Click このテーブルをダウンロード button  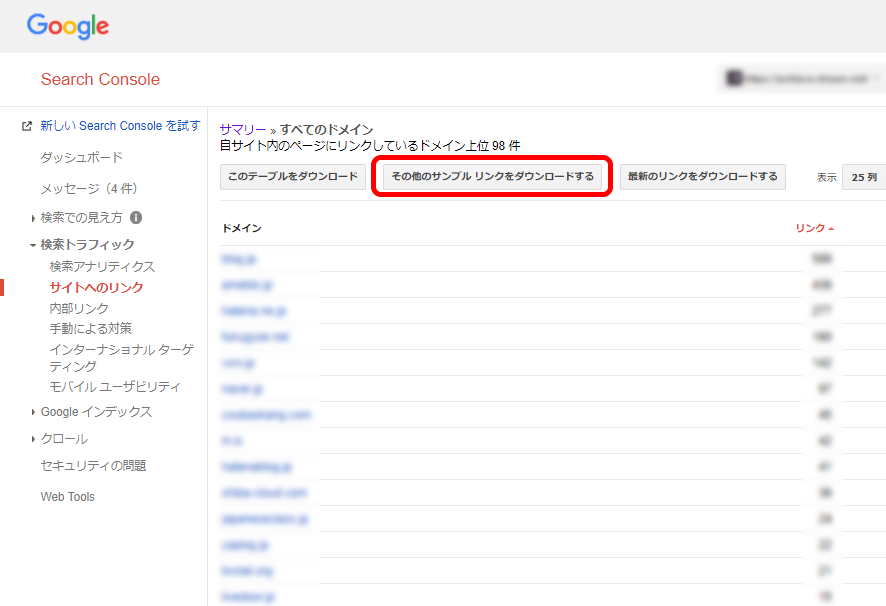293,177
